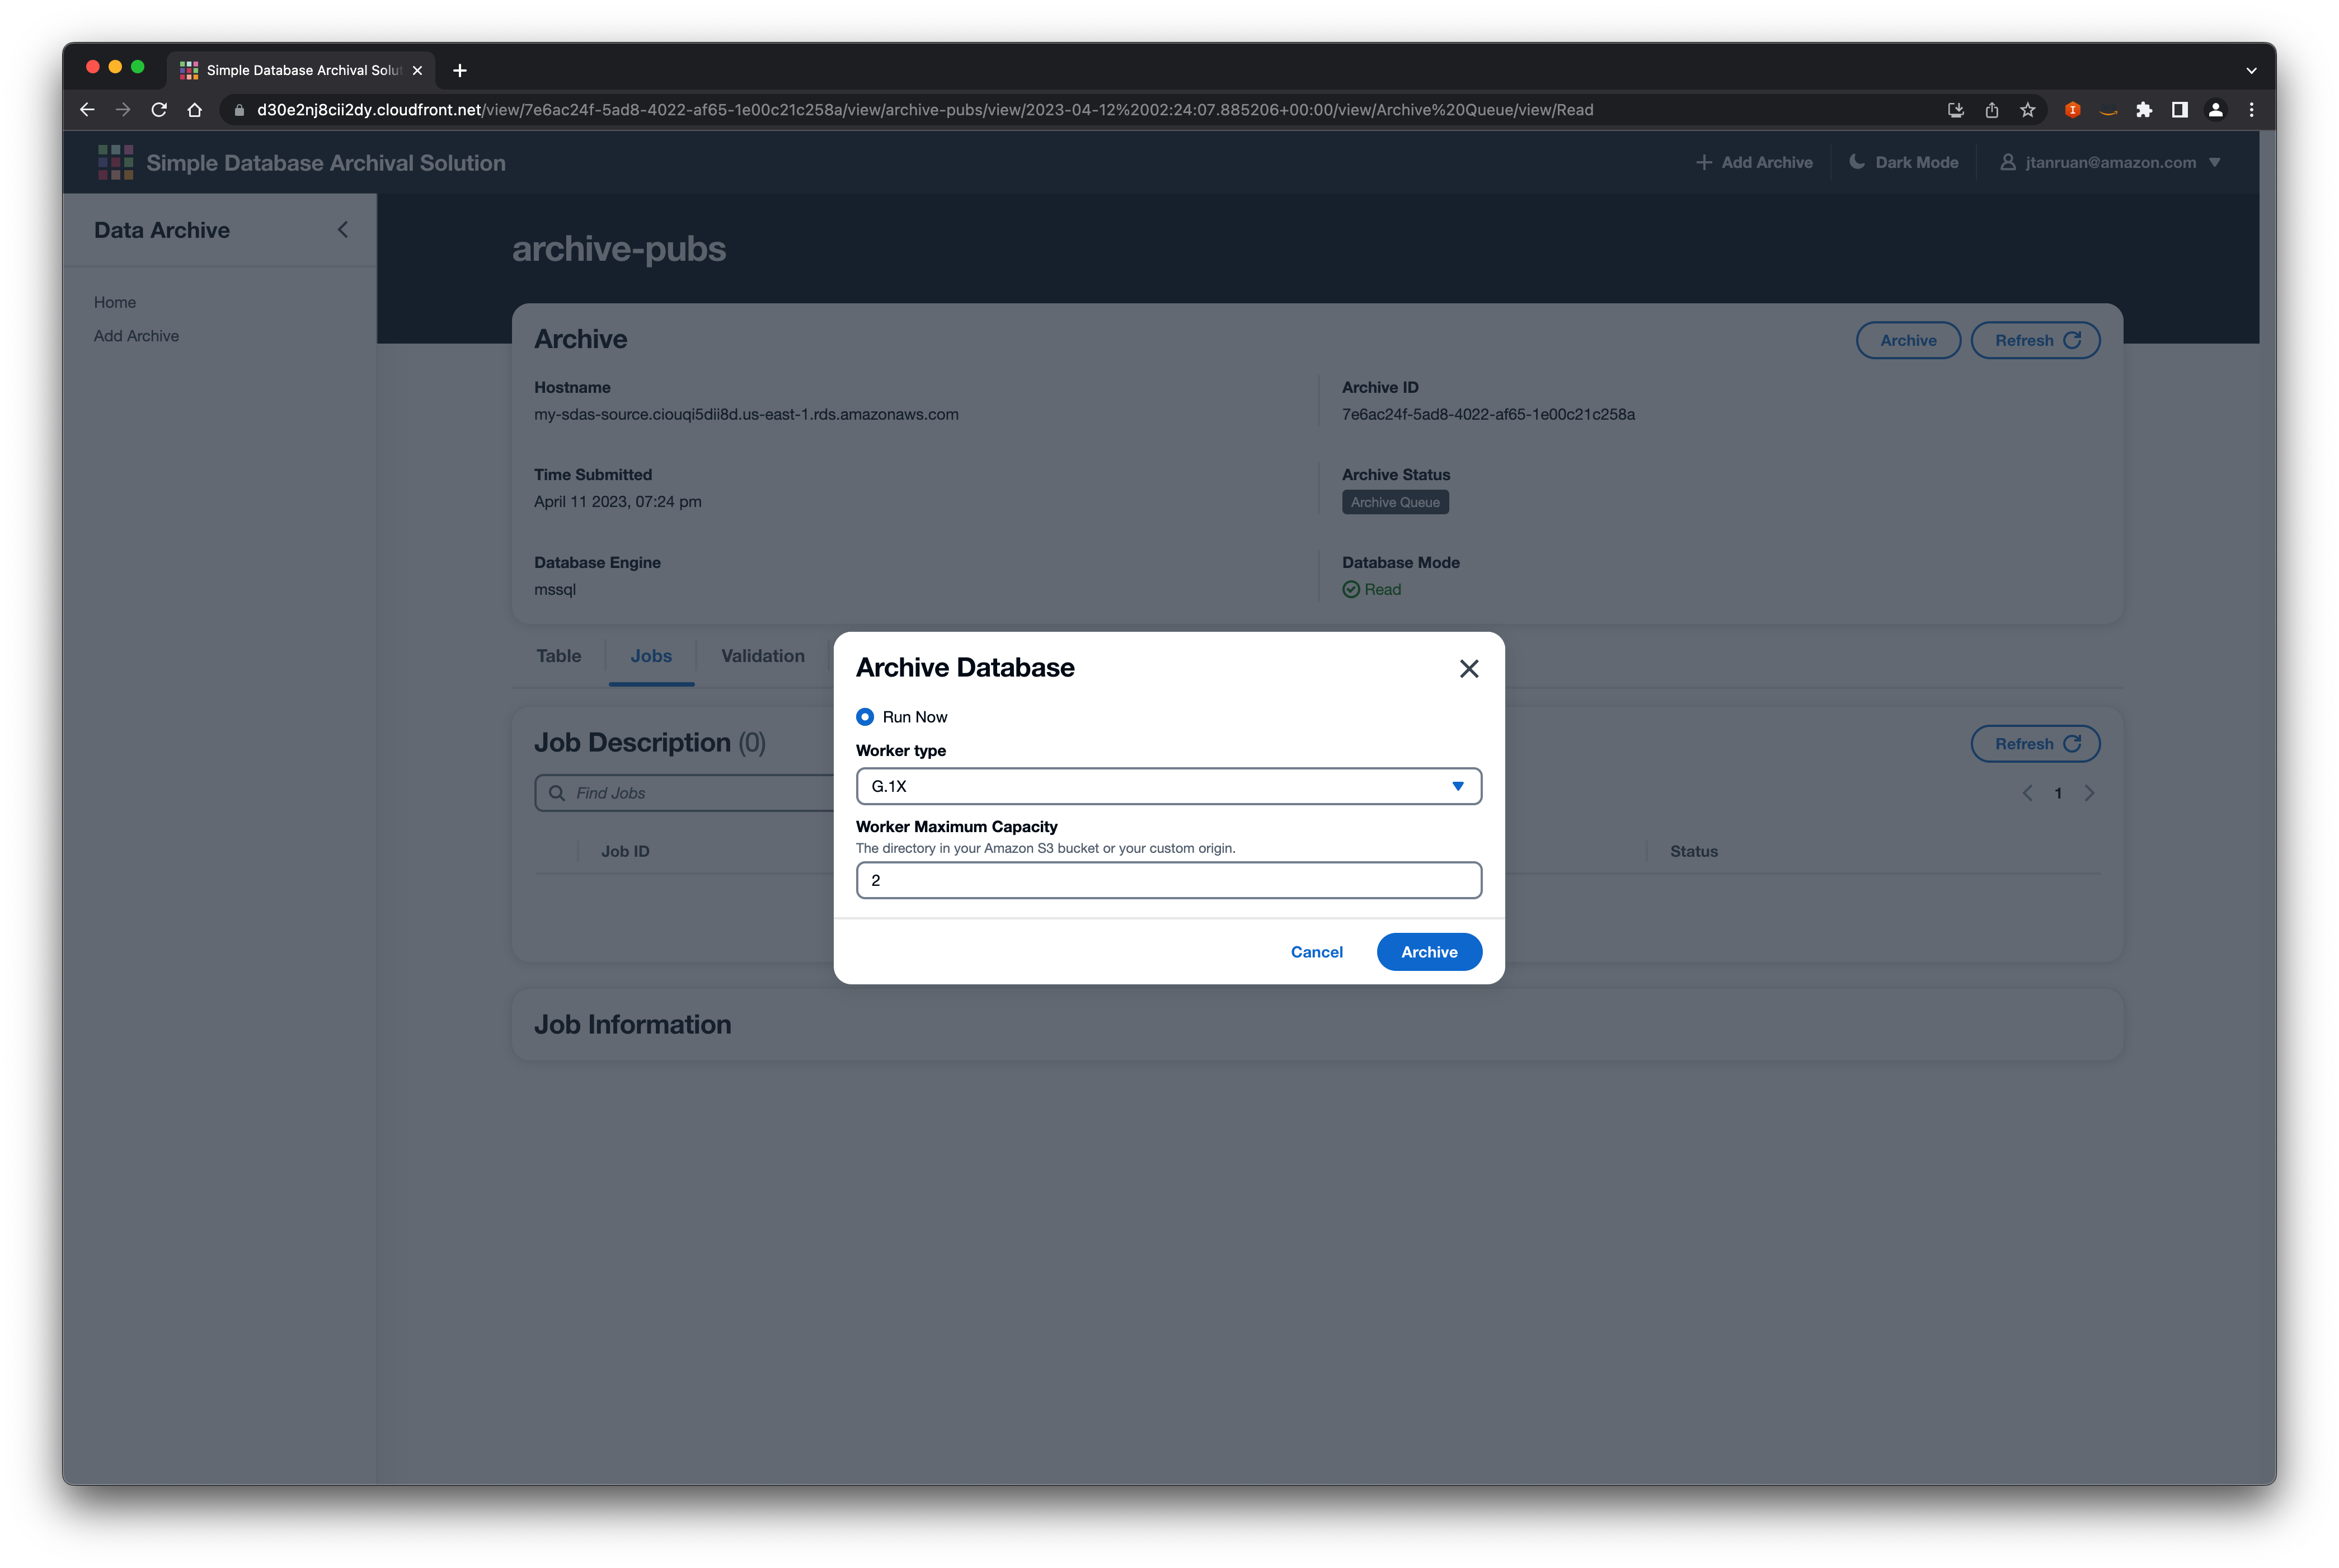
Task: Enable Dark Mode
Action: pos(1903,161)
